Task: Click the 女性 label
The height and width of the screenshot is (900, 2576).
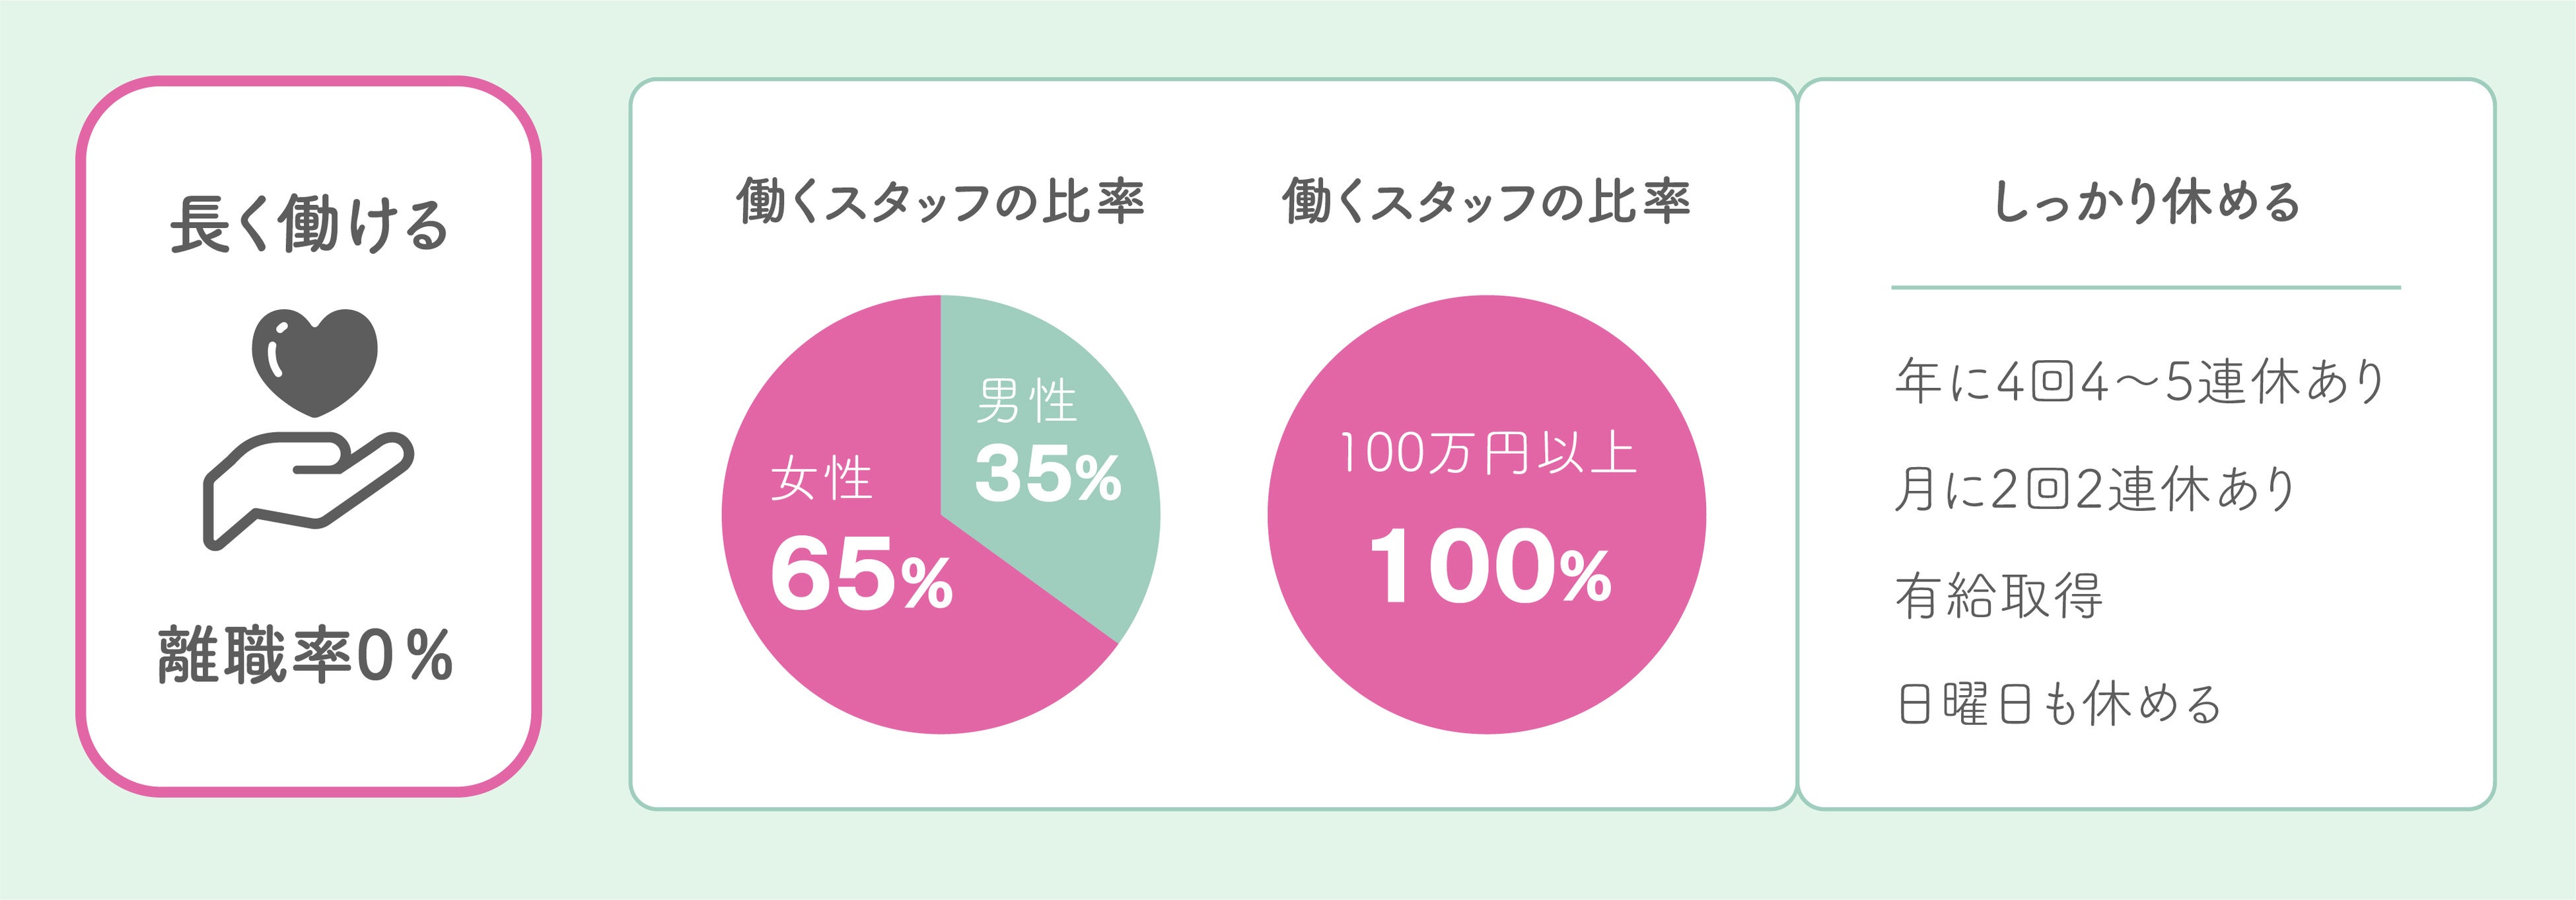Action: [x=821, y=478]
